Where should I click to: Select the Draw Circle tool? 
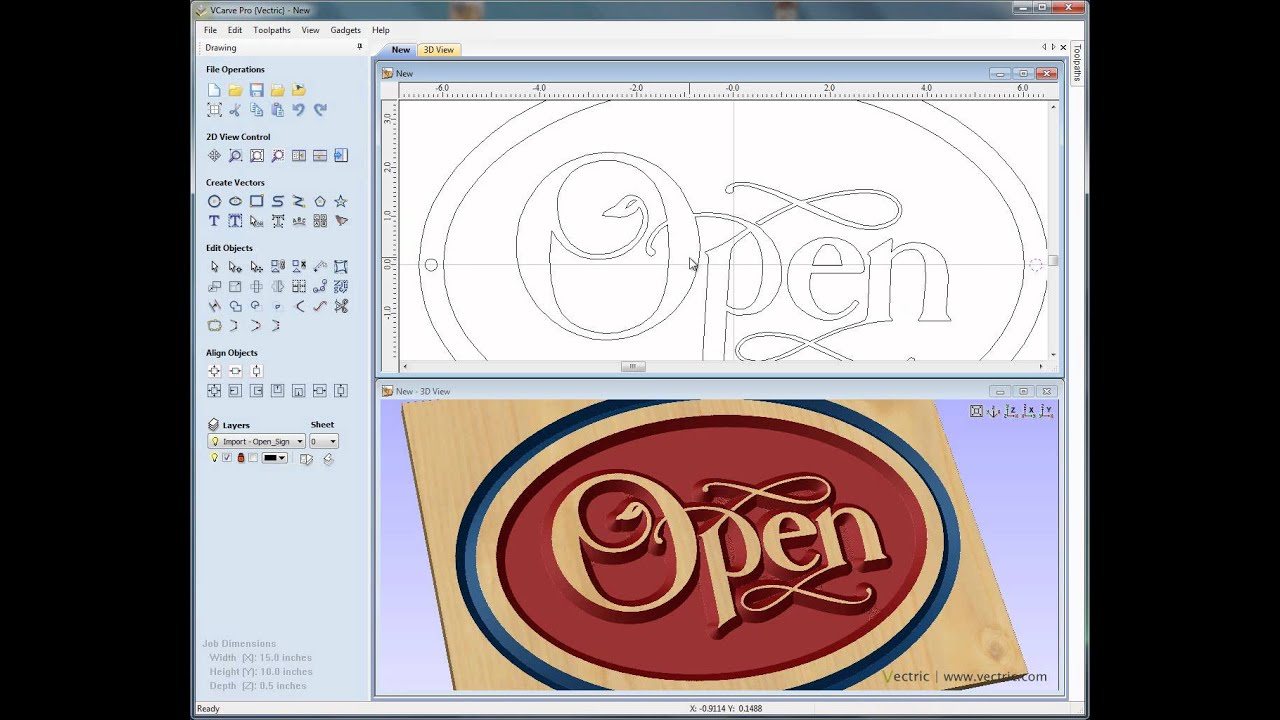pyautogui.click(x=214, y=201)
